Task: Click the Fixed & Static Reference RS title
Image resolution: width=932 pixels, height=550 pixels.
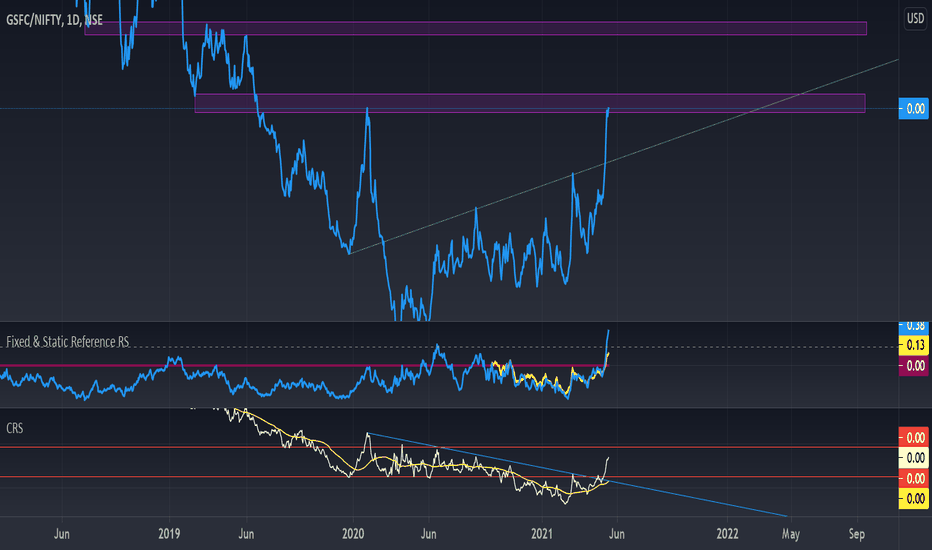Action: (x=68, y=341)
